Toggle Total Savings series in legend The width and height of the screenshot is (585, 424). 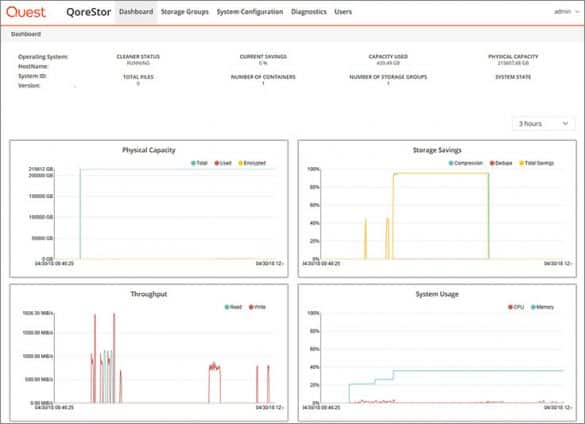pos(536,163)
